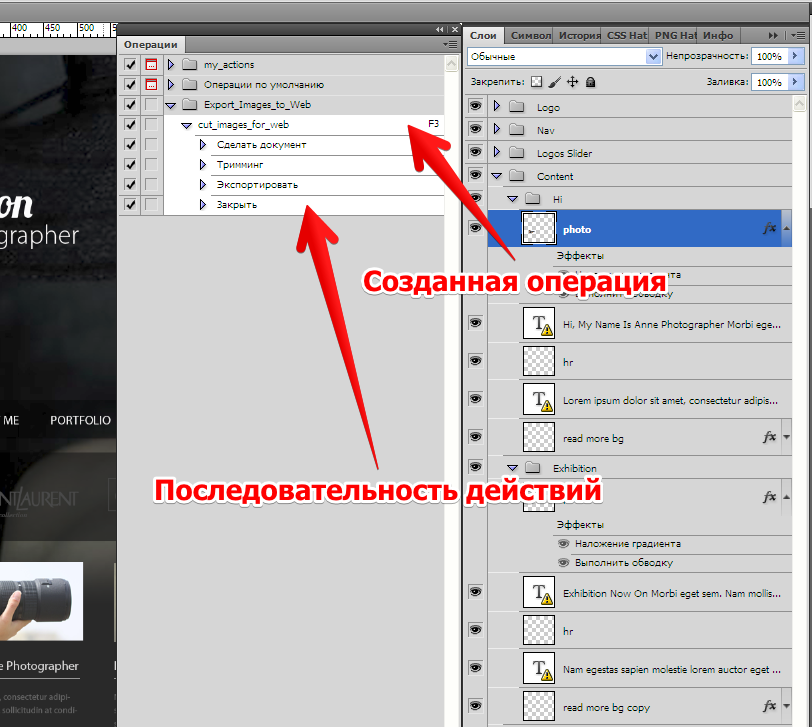Click Export_Images_to_Web set folder icon
Viewport: 812px width, 727px height.
coord(190,105)
